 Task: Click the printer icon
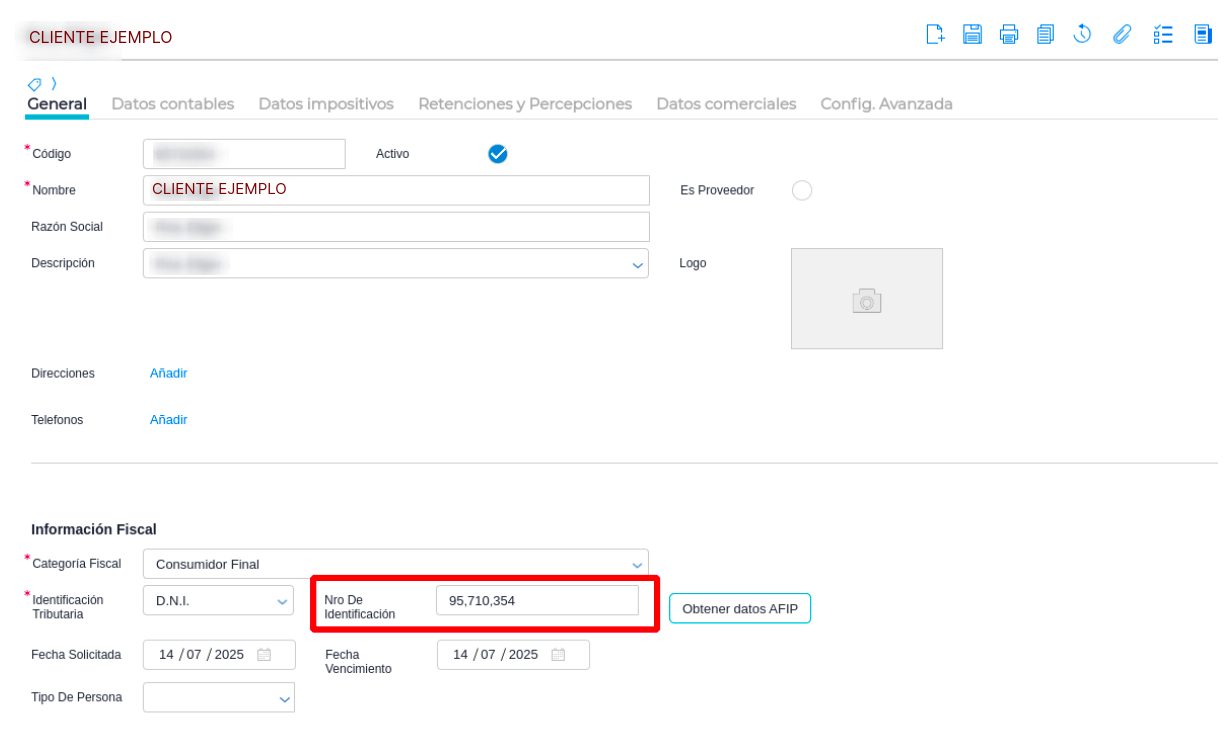tap(1009, 34)
